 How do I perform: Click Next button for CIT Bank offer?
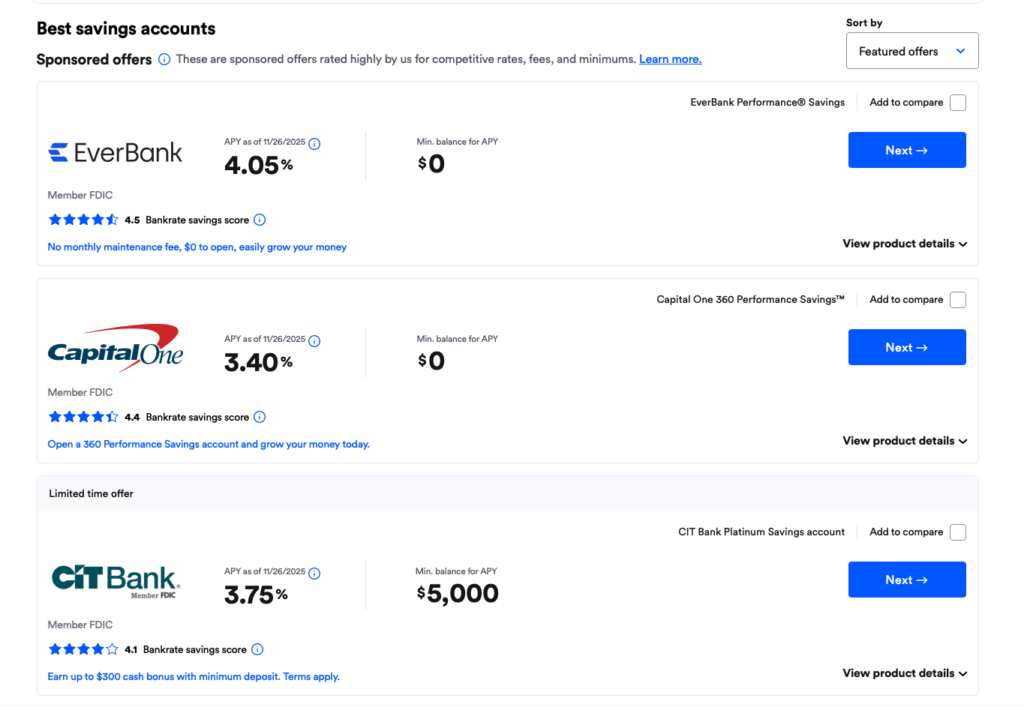pos(906,580)
